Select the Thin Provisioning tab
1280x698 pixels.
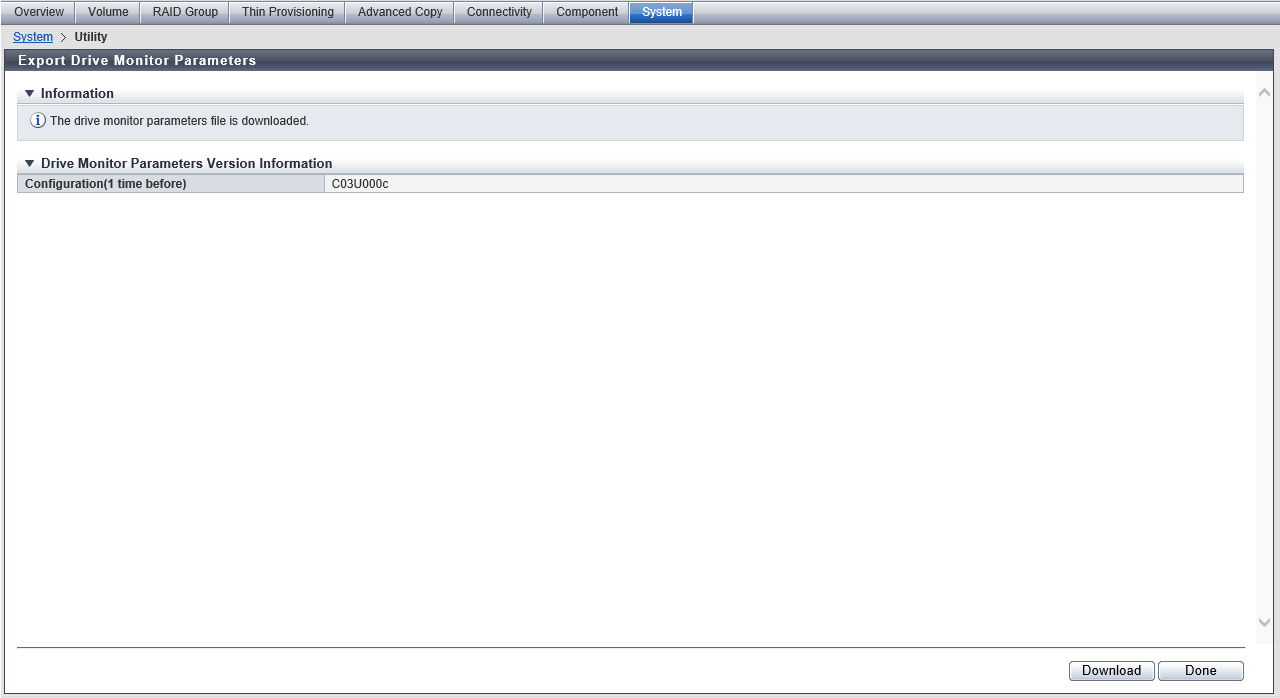click(x=287, y=12)
